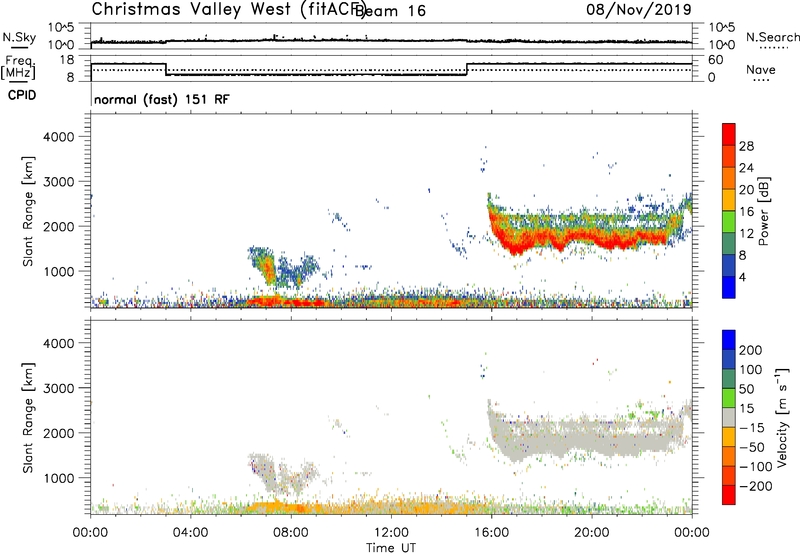The image size is (800, 554).
Task: Click the 'Velocity [m s-1]' colorbar title
Action: point(782,417)
